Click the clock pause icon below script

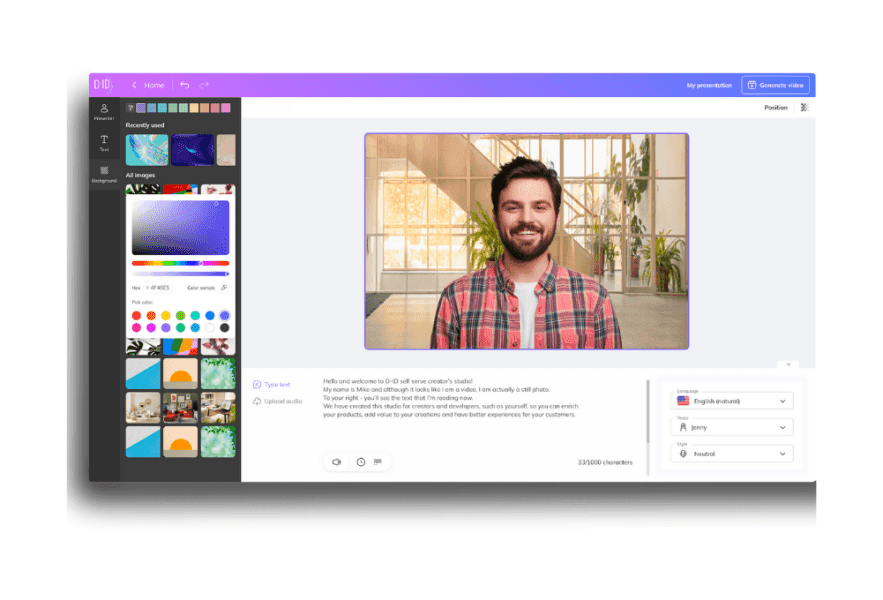pyautogui.click(x=361, y=462)
